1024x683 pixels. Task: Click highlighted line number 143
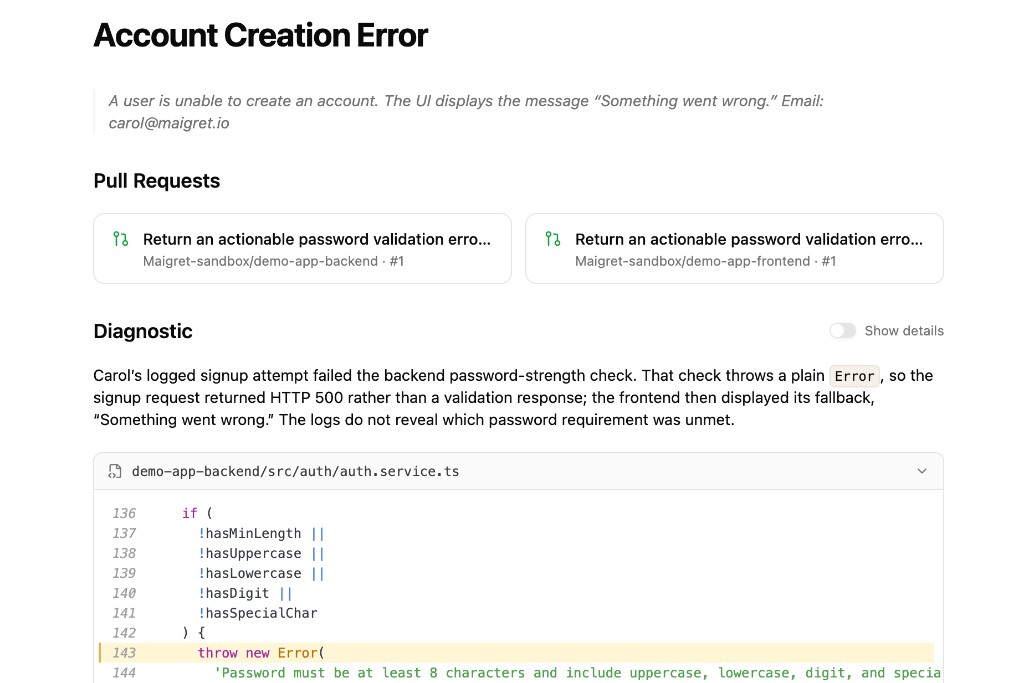[124, 653]
